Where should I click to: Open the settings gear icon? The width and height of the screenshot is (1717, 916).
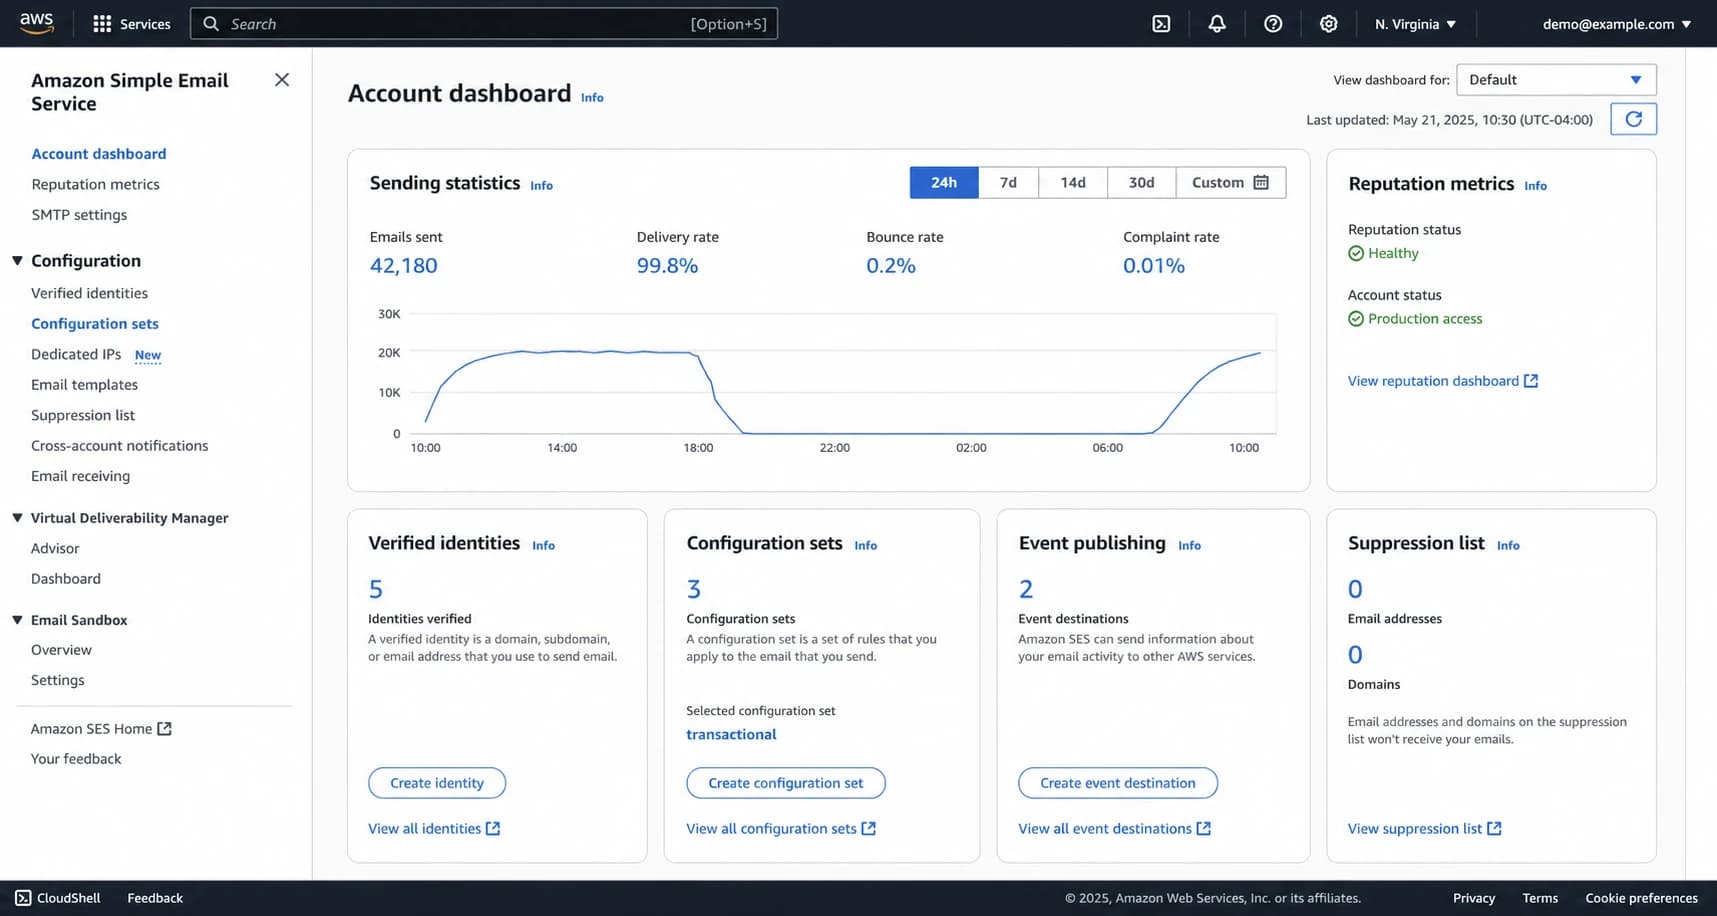click(1328, 24)
